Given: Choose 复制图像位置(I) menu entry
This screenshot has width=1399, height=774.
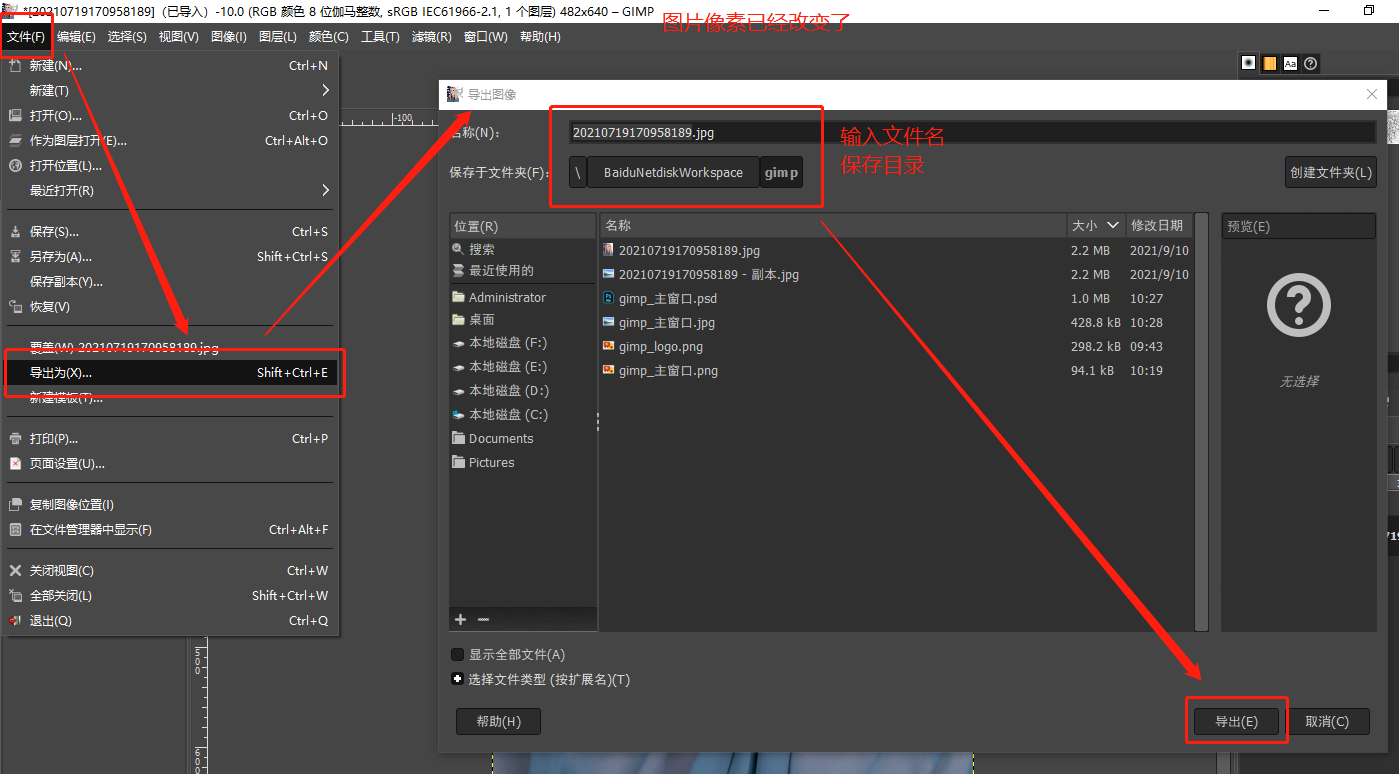Looking at the screenshot, I should coord(172,505).
